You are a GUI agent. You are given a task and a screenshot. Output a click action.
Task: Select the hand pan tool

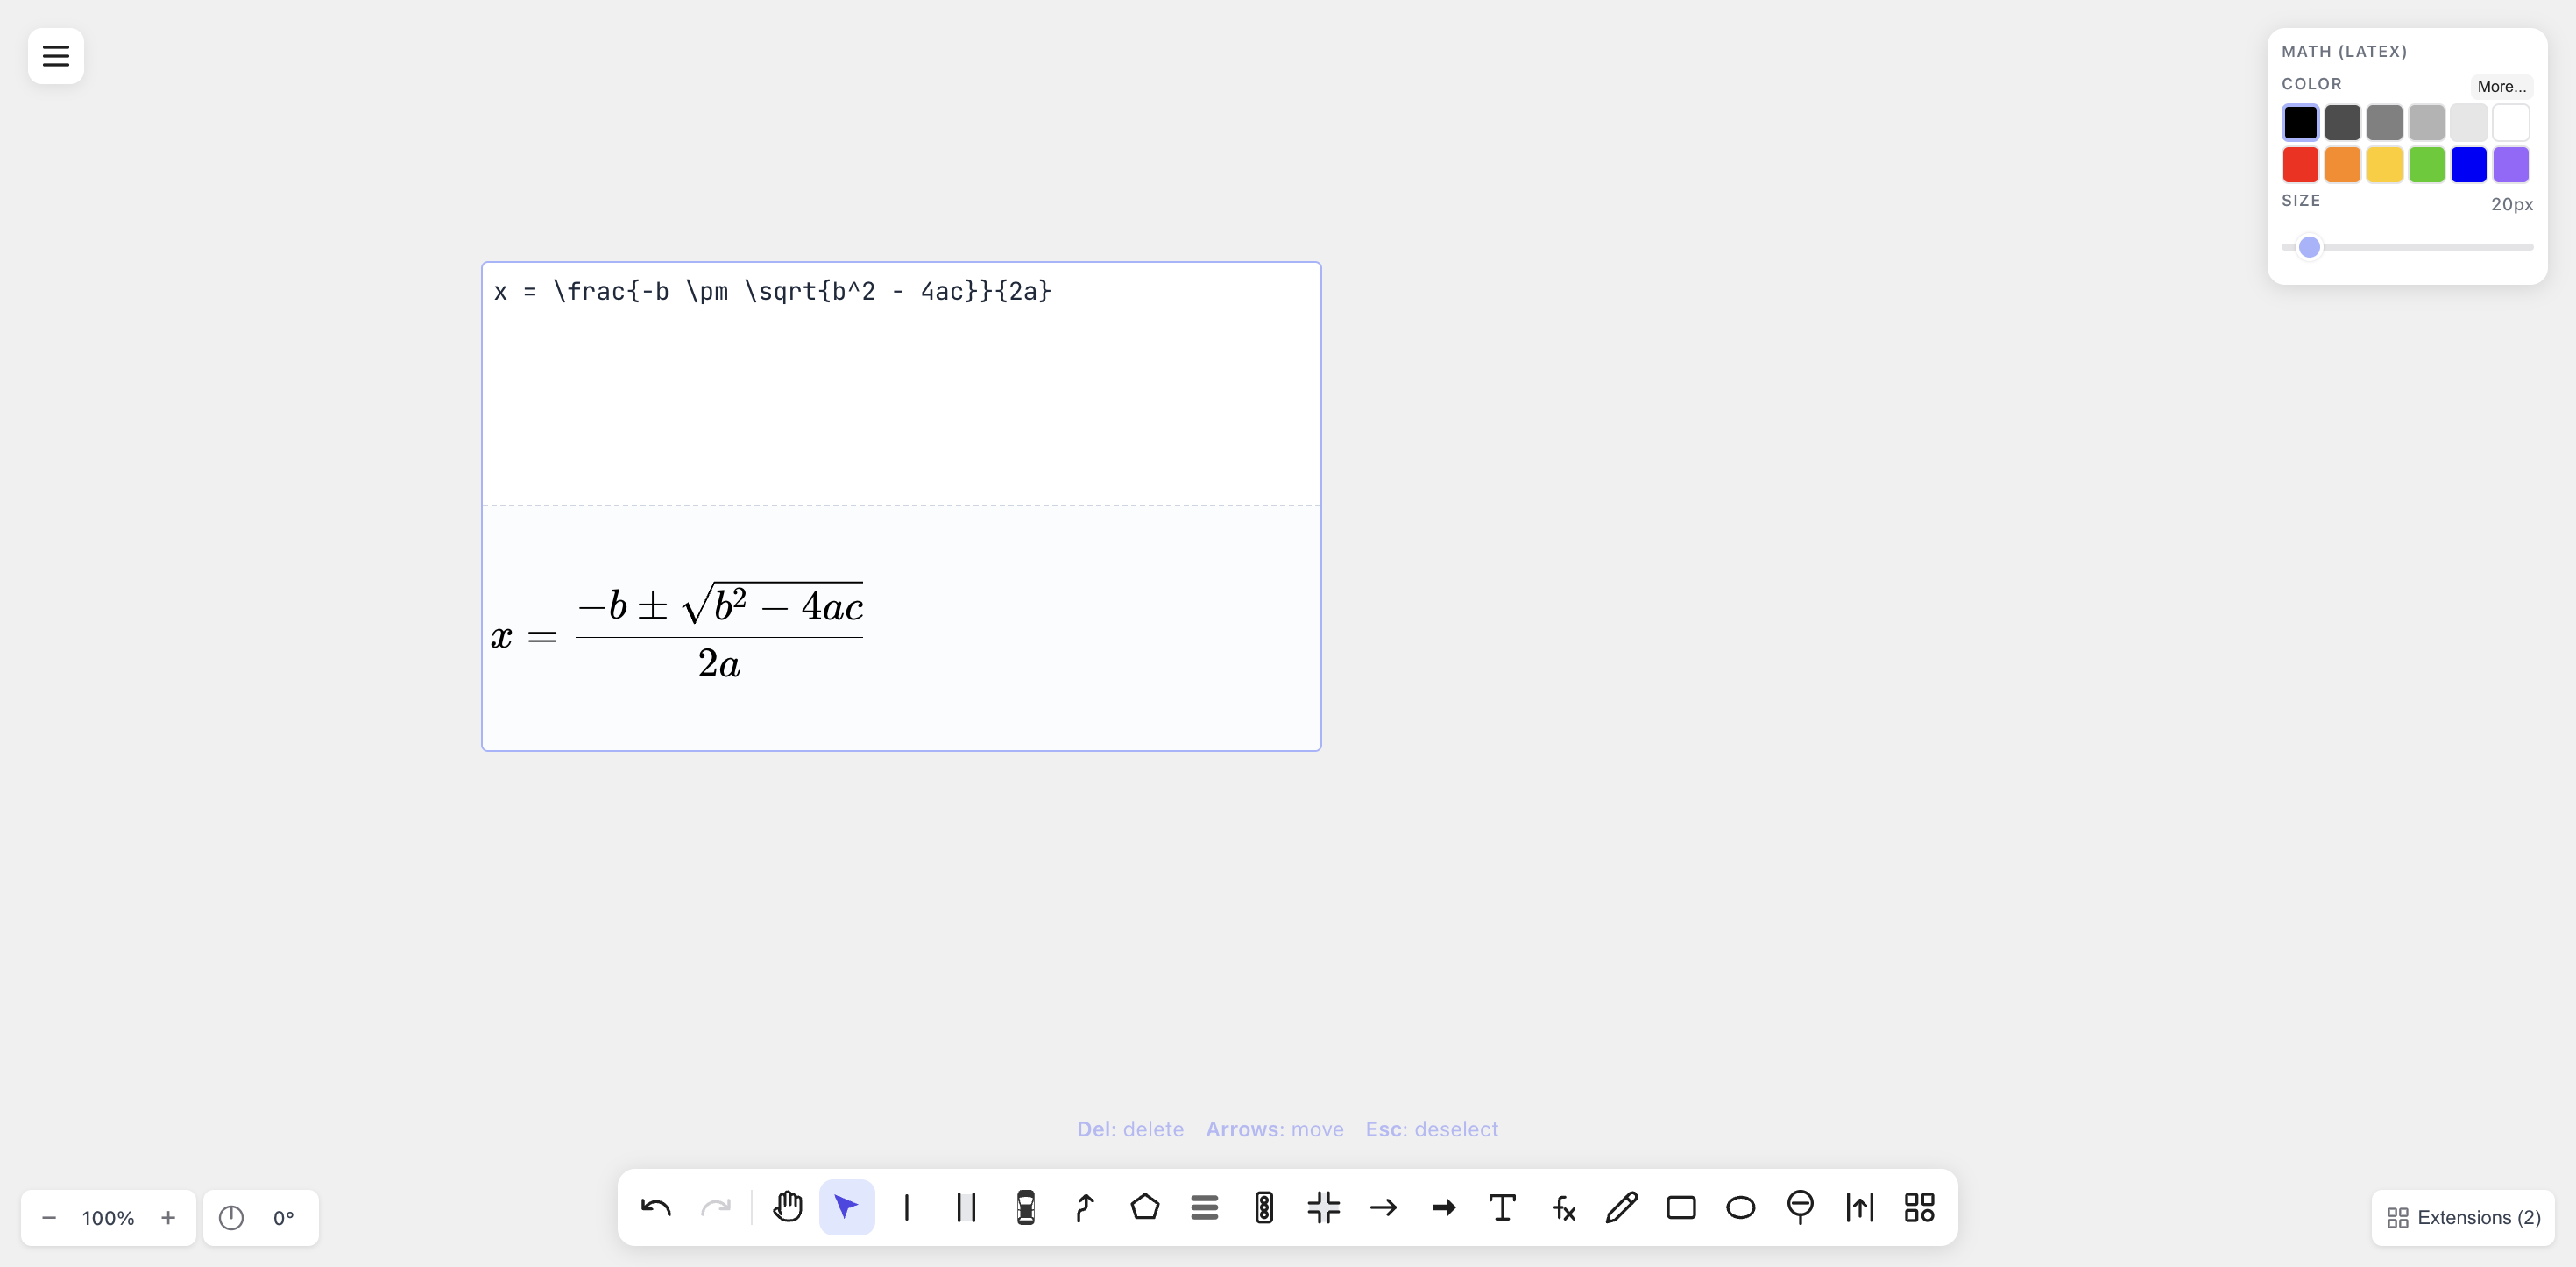(x=788, y=1208)
